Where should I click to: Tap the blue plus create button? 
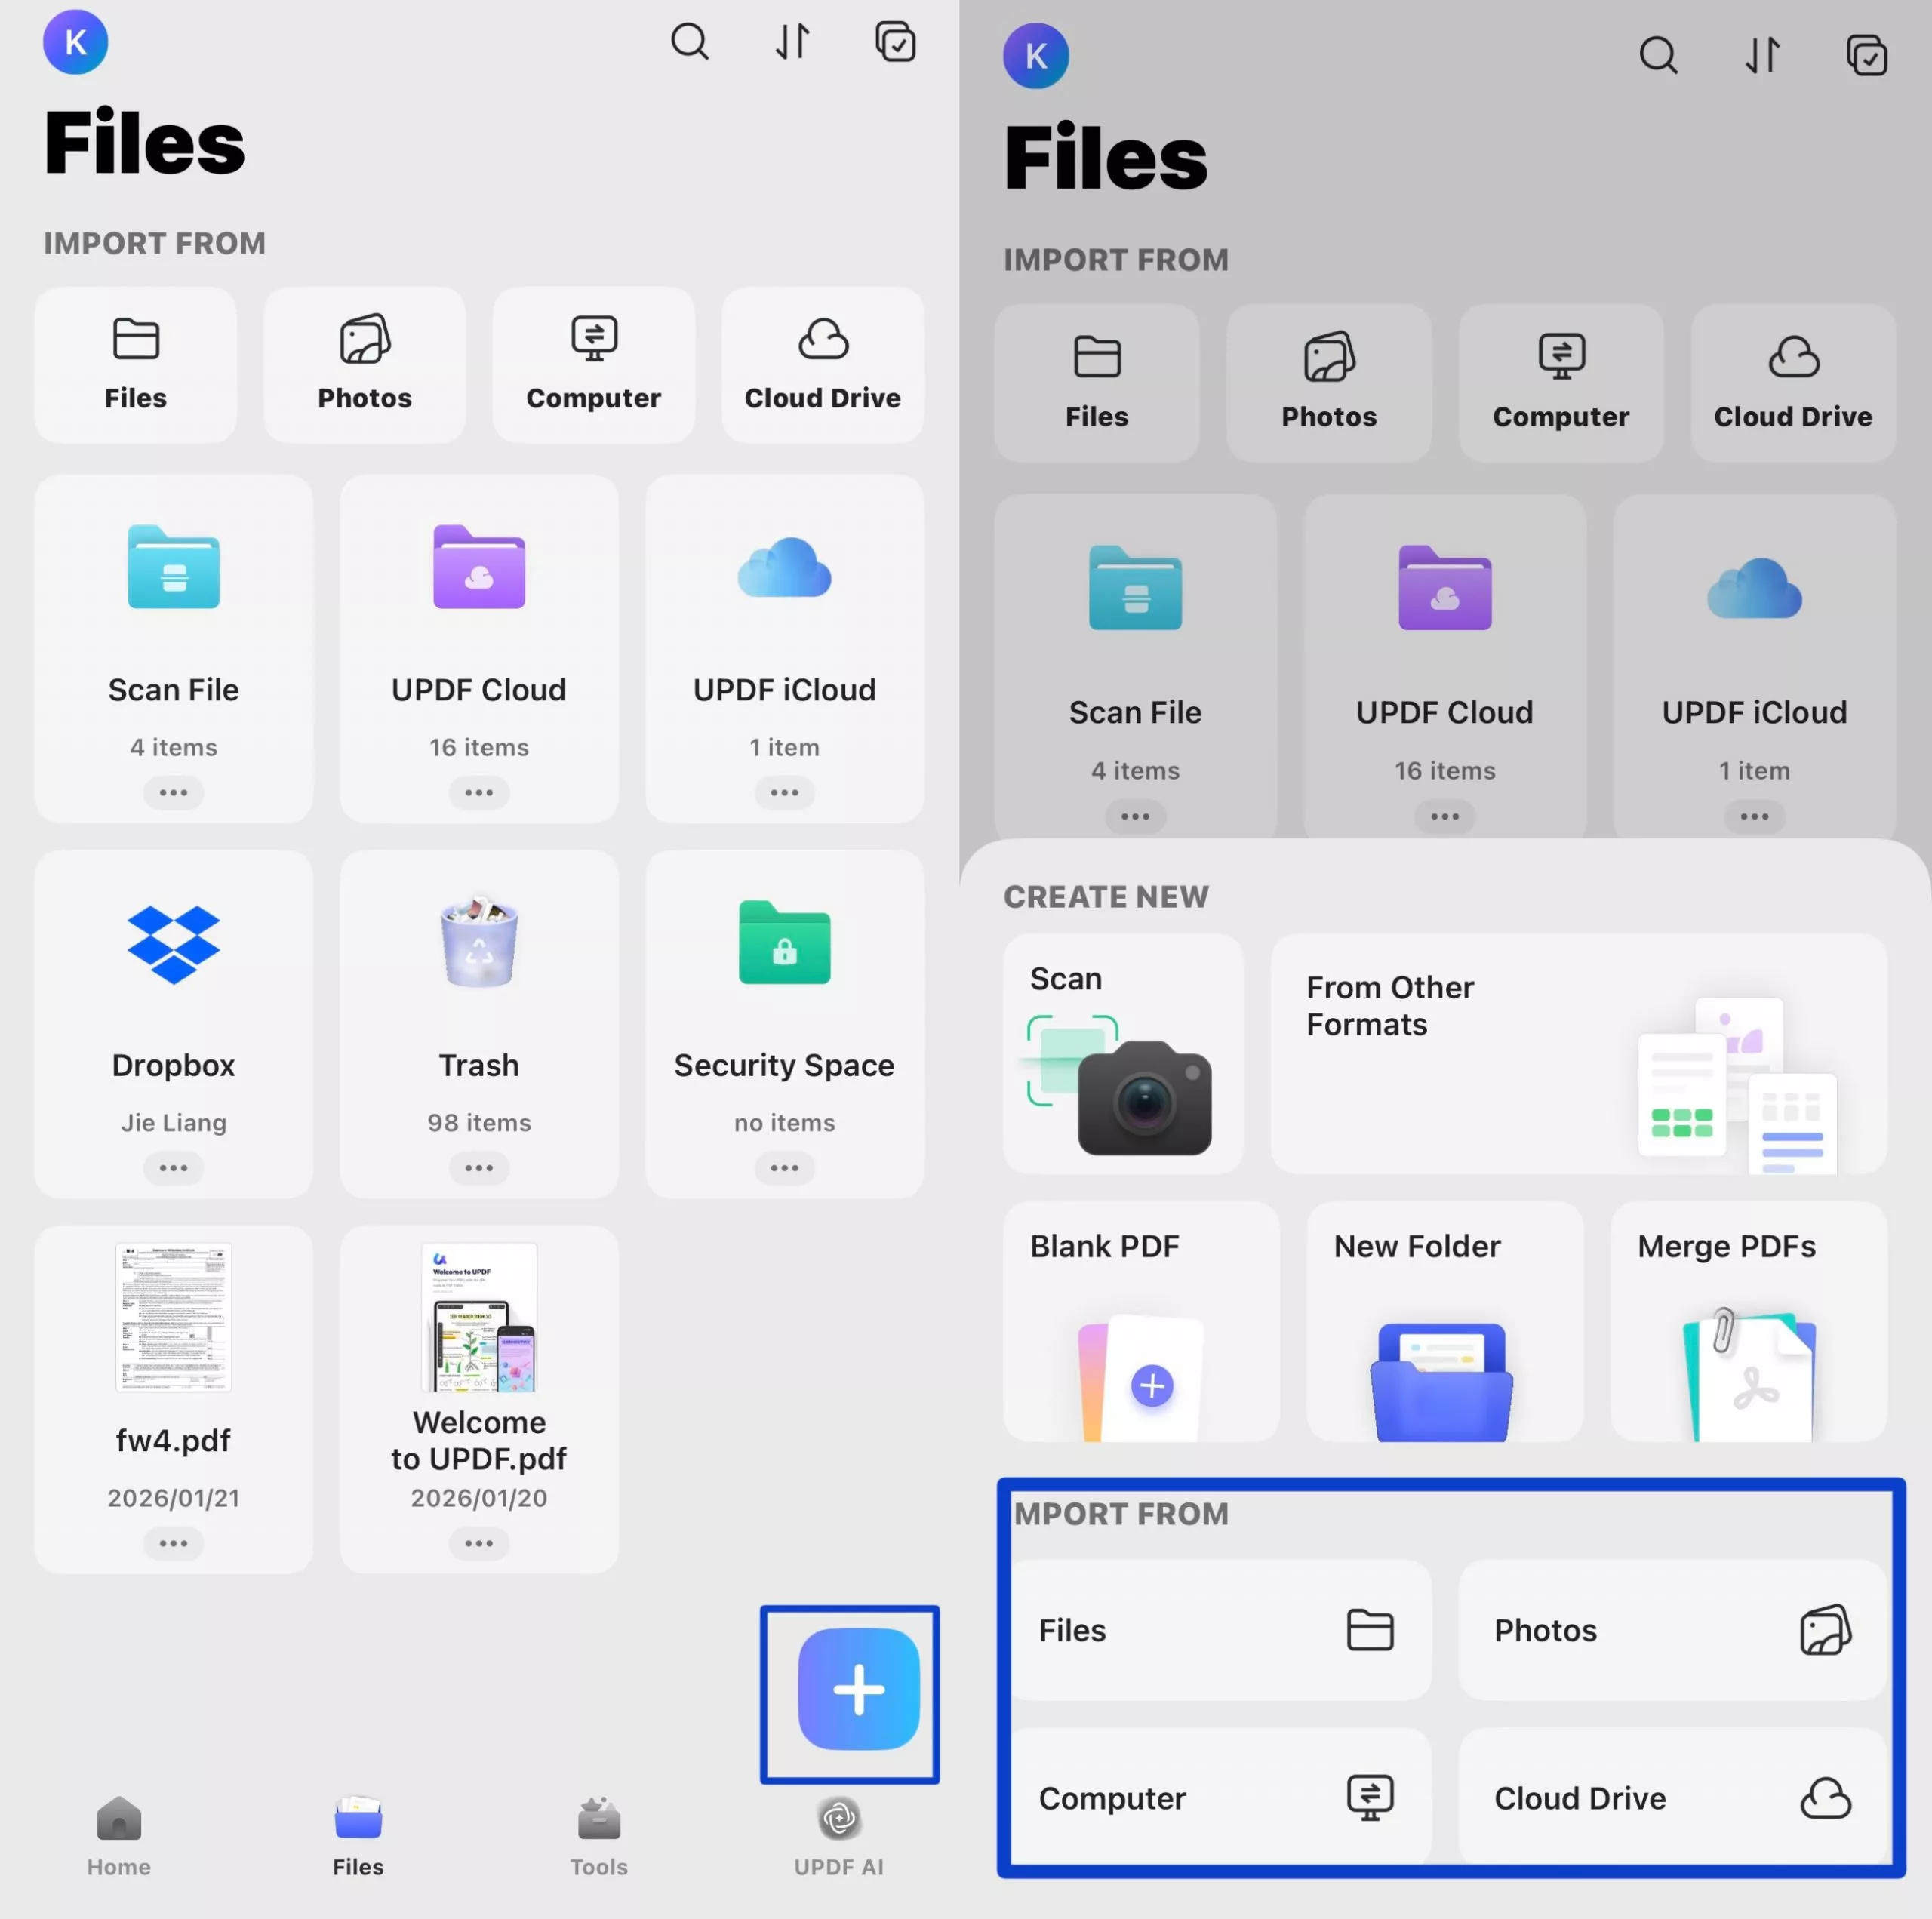(858, 1689)
